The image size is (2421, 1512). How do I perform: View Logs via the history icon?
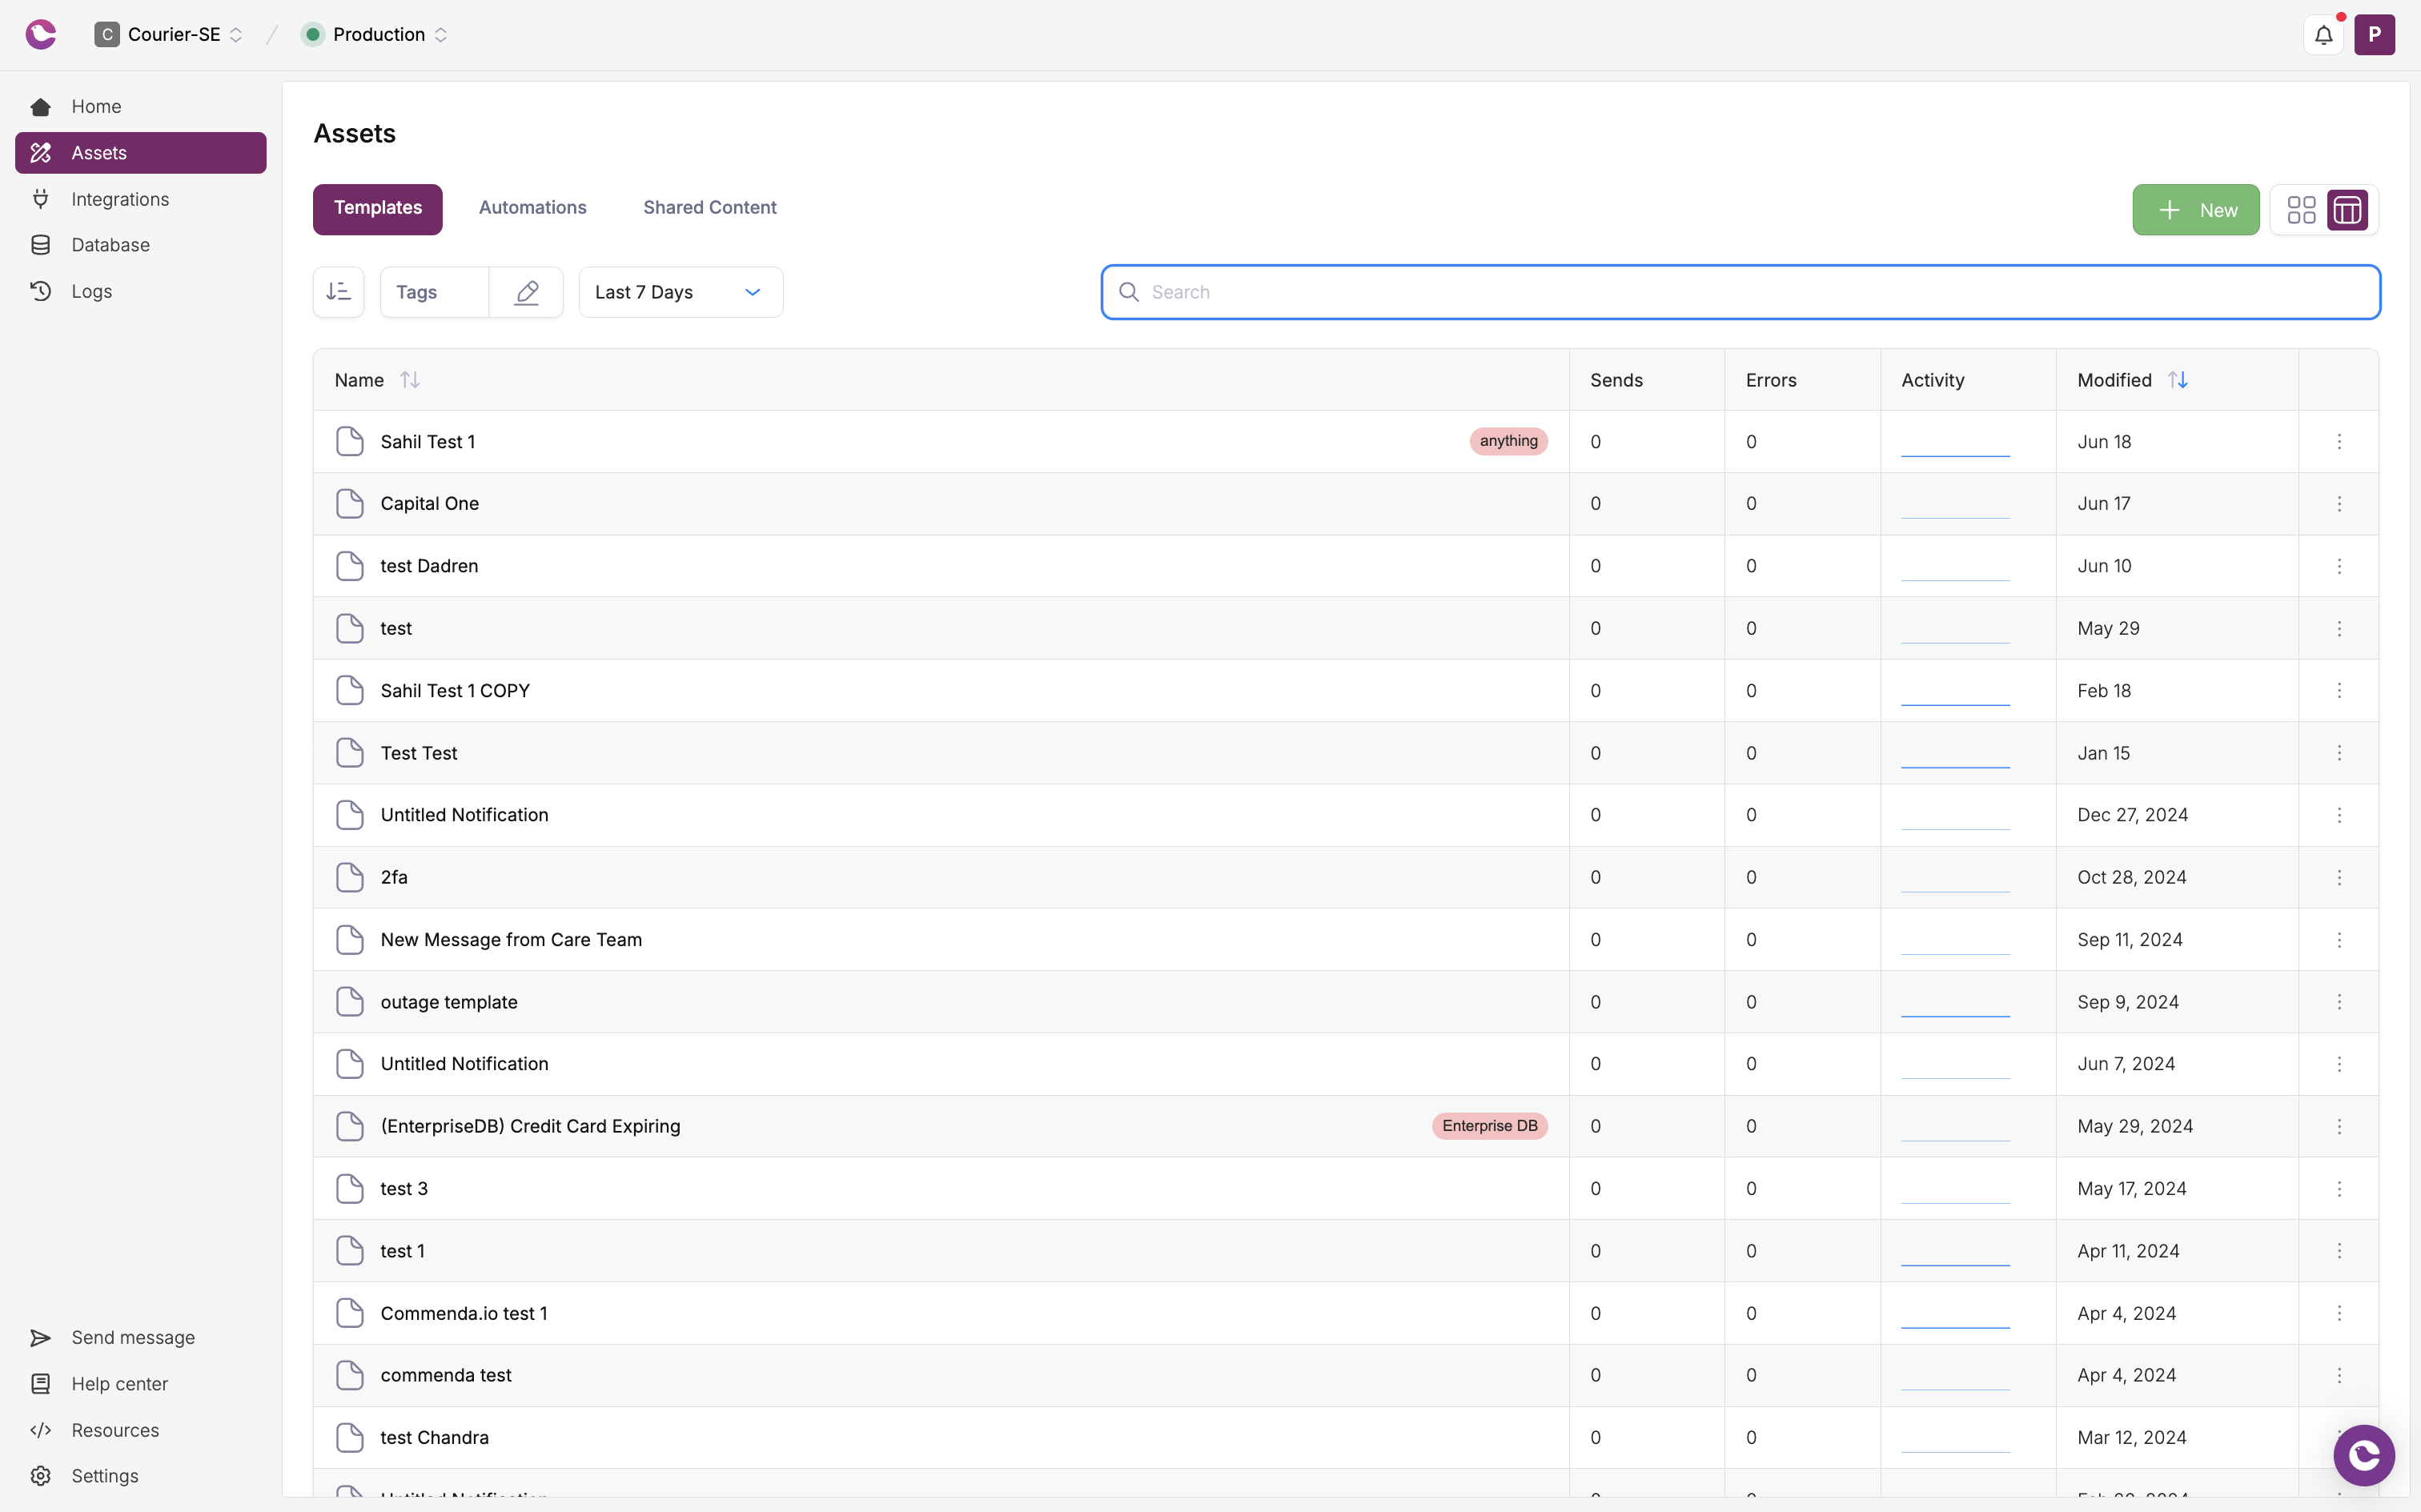(40, 291)
